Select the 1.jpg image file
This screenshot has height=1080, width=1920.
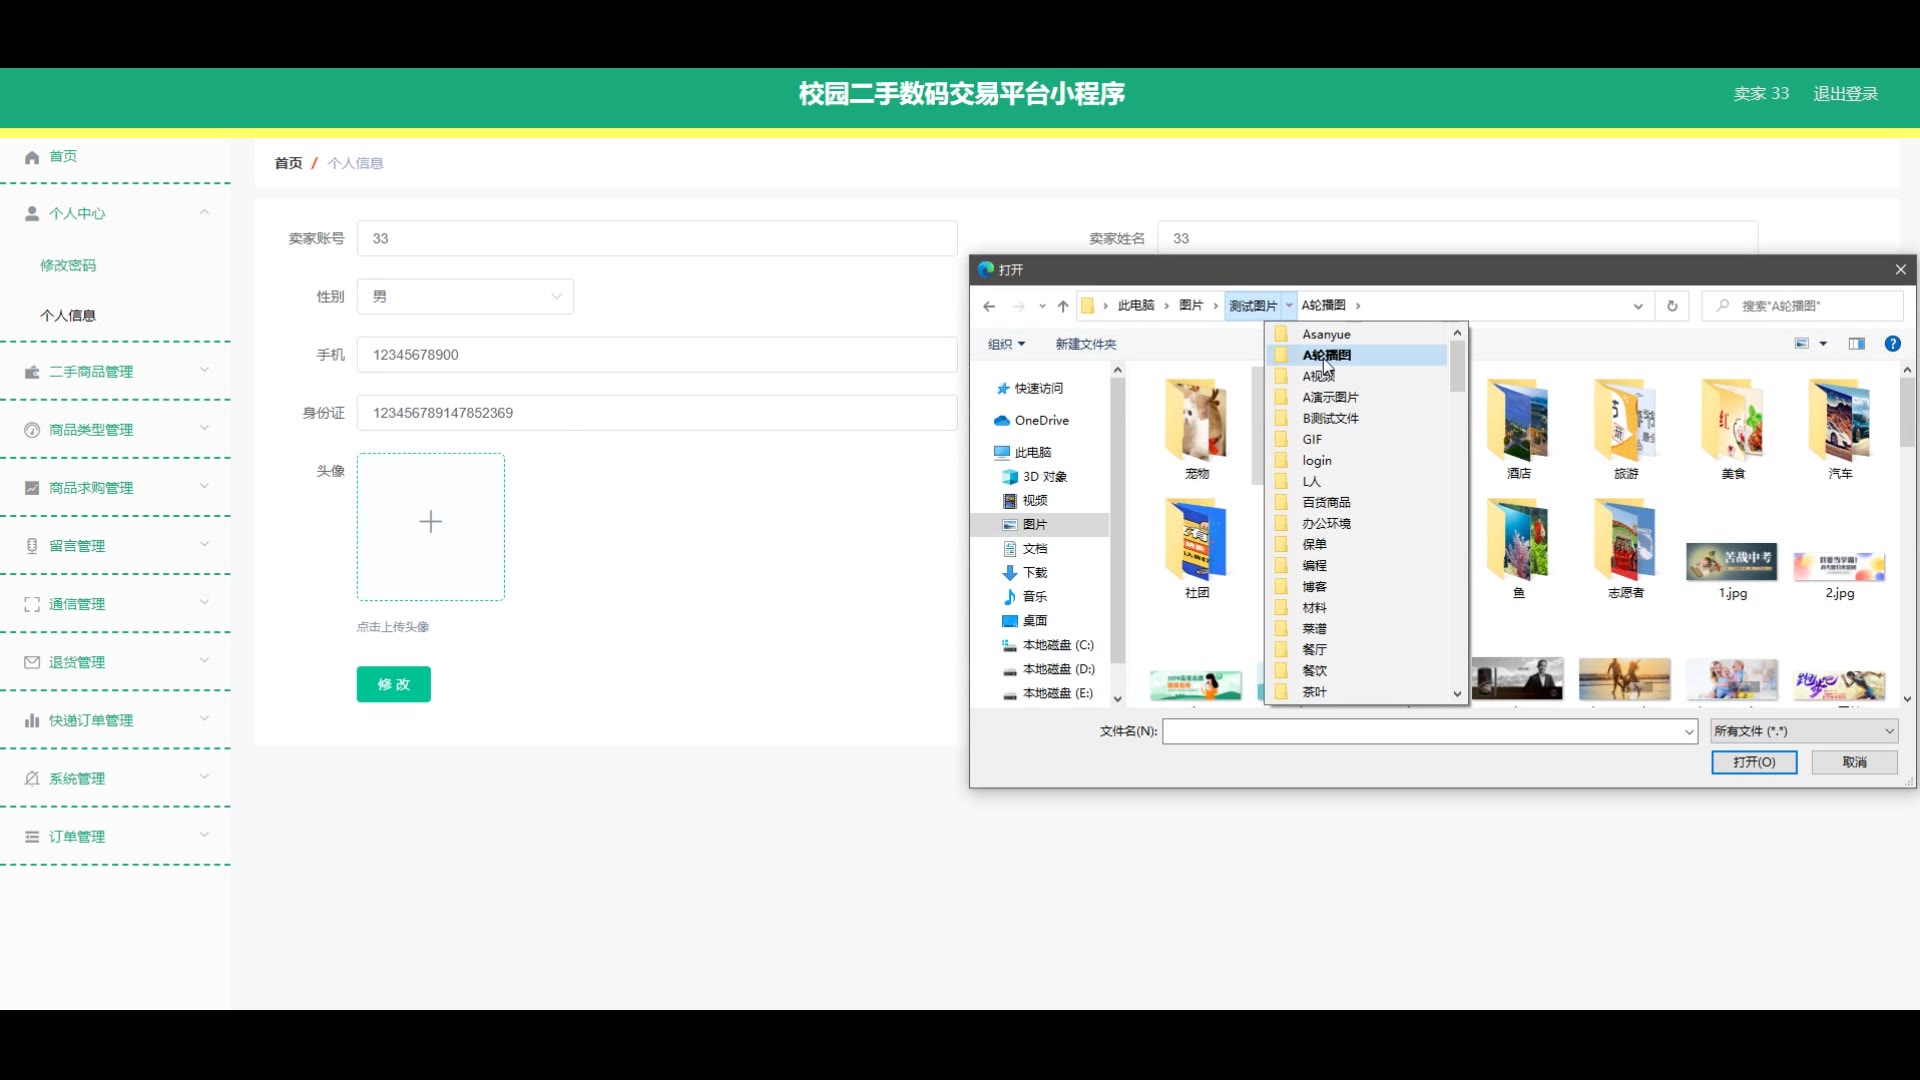tap(1732, 571)
